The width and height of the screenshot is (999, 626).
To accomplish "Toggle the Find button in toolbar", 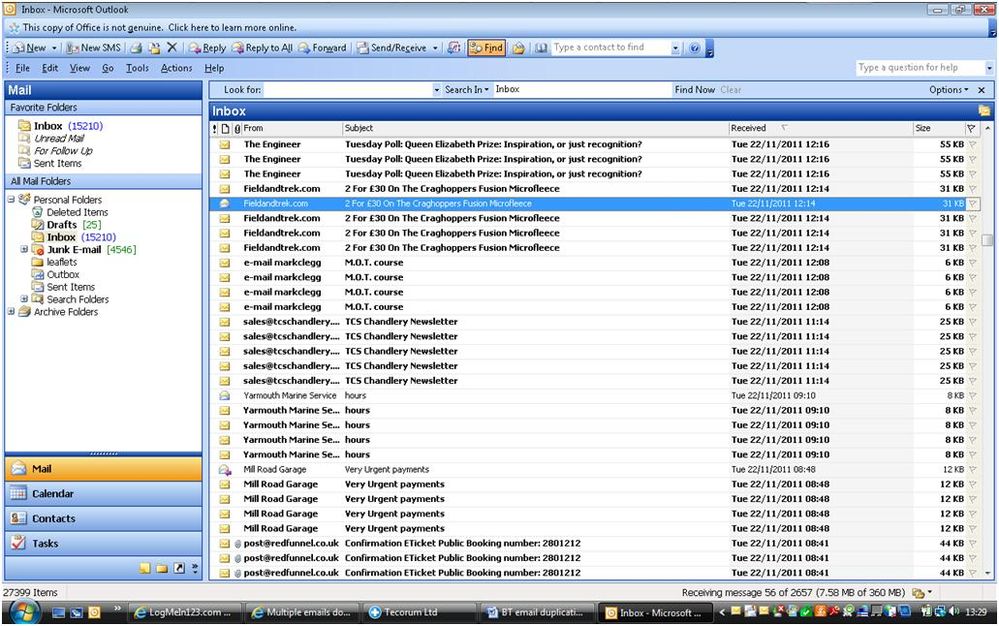I will click(x=487, y=48).
